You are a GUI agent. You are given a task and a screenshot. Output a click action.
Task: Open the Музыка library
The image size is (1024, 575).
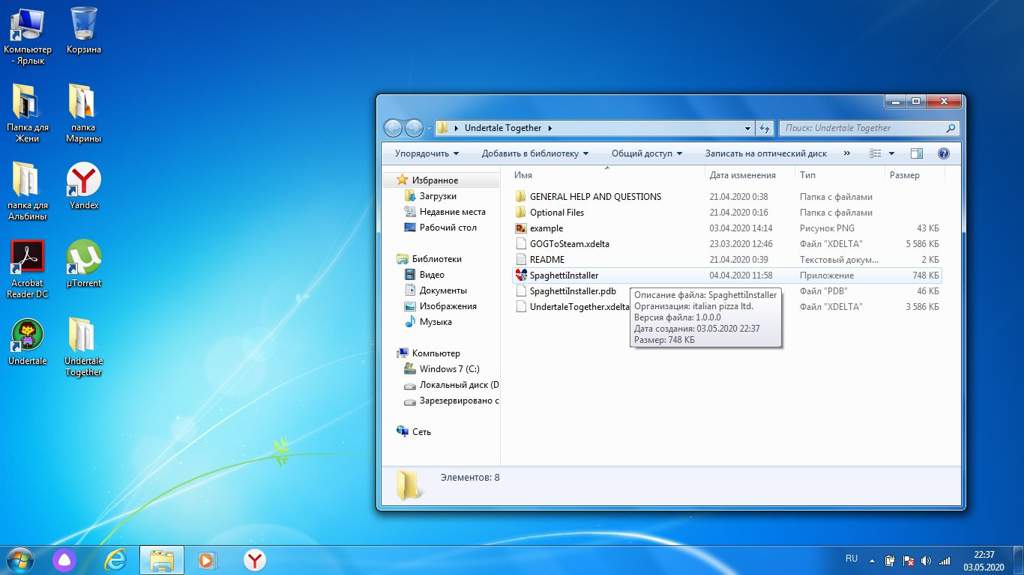pos(435,321)
